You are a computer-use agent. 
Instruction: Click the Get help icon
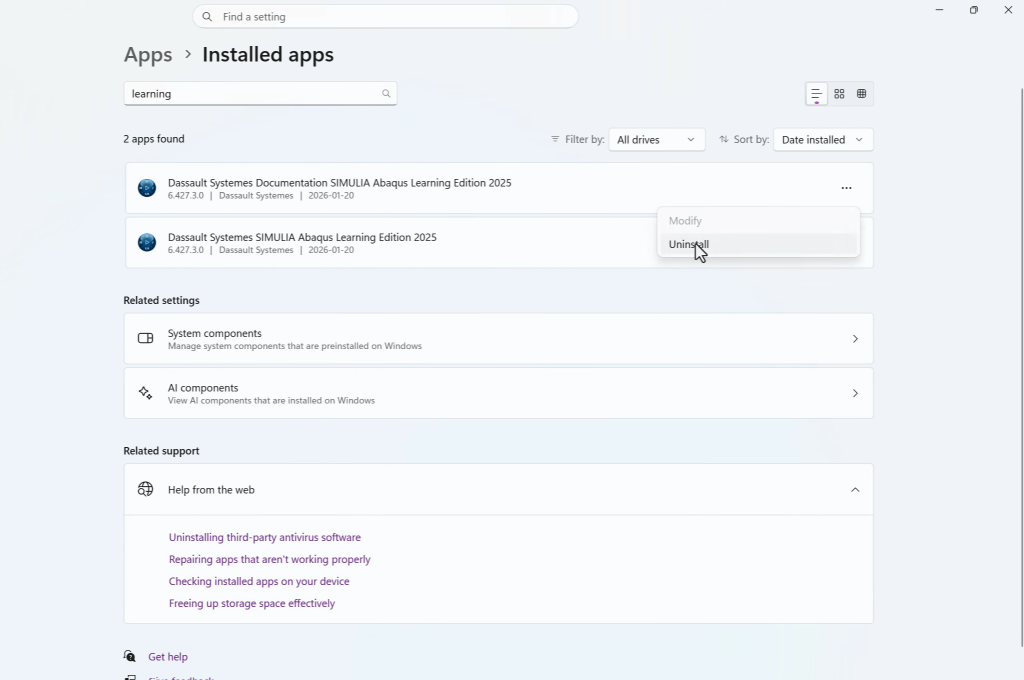(130, 656)
